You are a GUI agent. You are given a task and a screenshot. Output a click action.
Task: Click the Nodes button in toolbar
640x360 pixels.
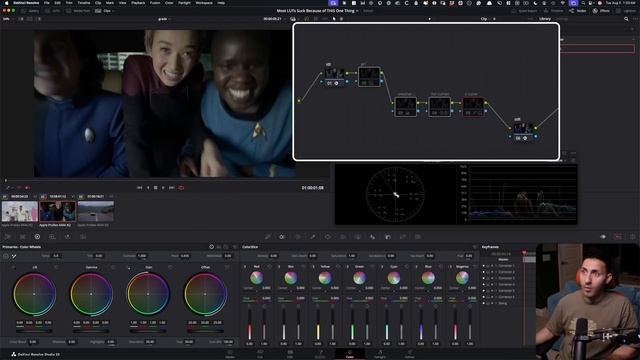tap(577, 11)
